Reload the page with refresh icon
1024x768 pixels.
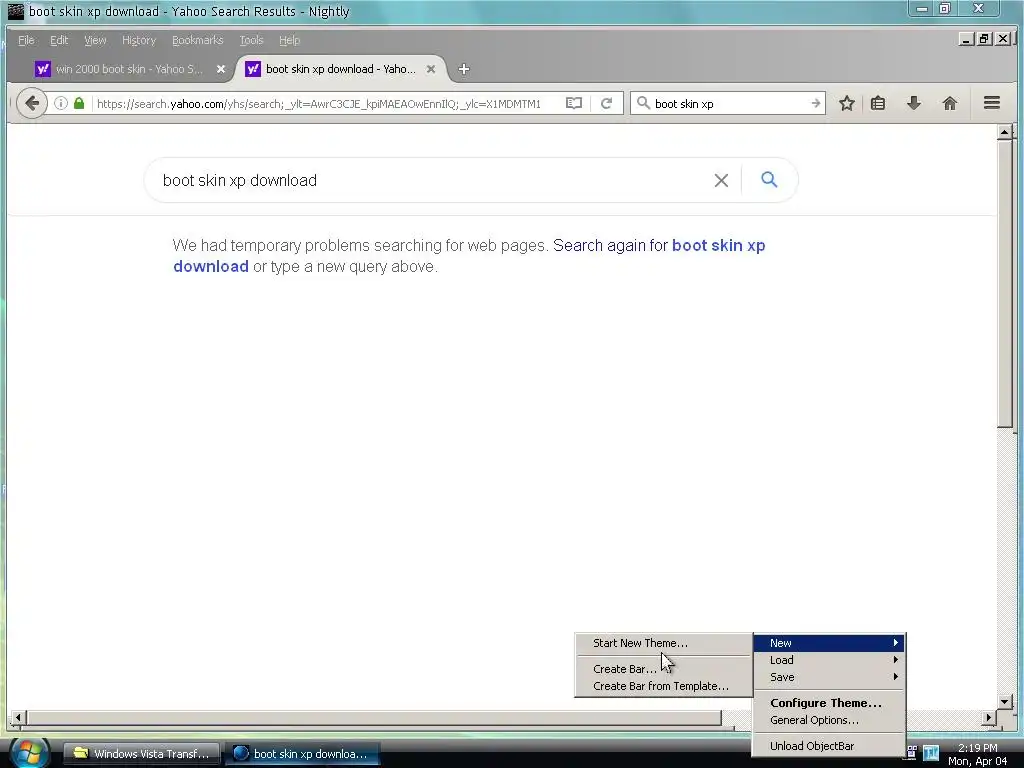(x=606, y=103)
